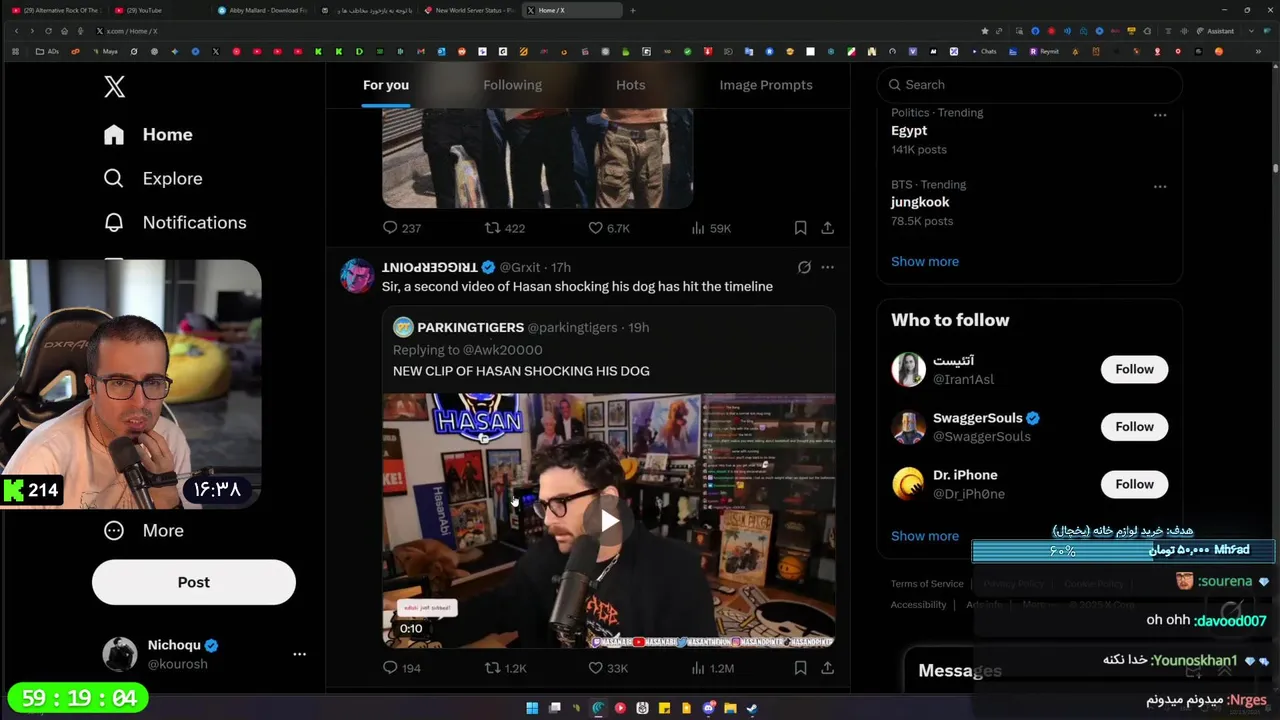Image resolution: width=1280 pixels, height=720 pixels.
Task: Click Grok icon on TRIGGERPOINT post
Action: (804, 267)
